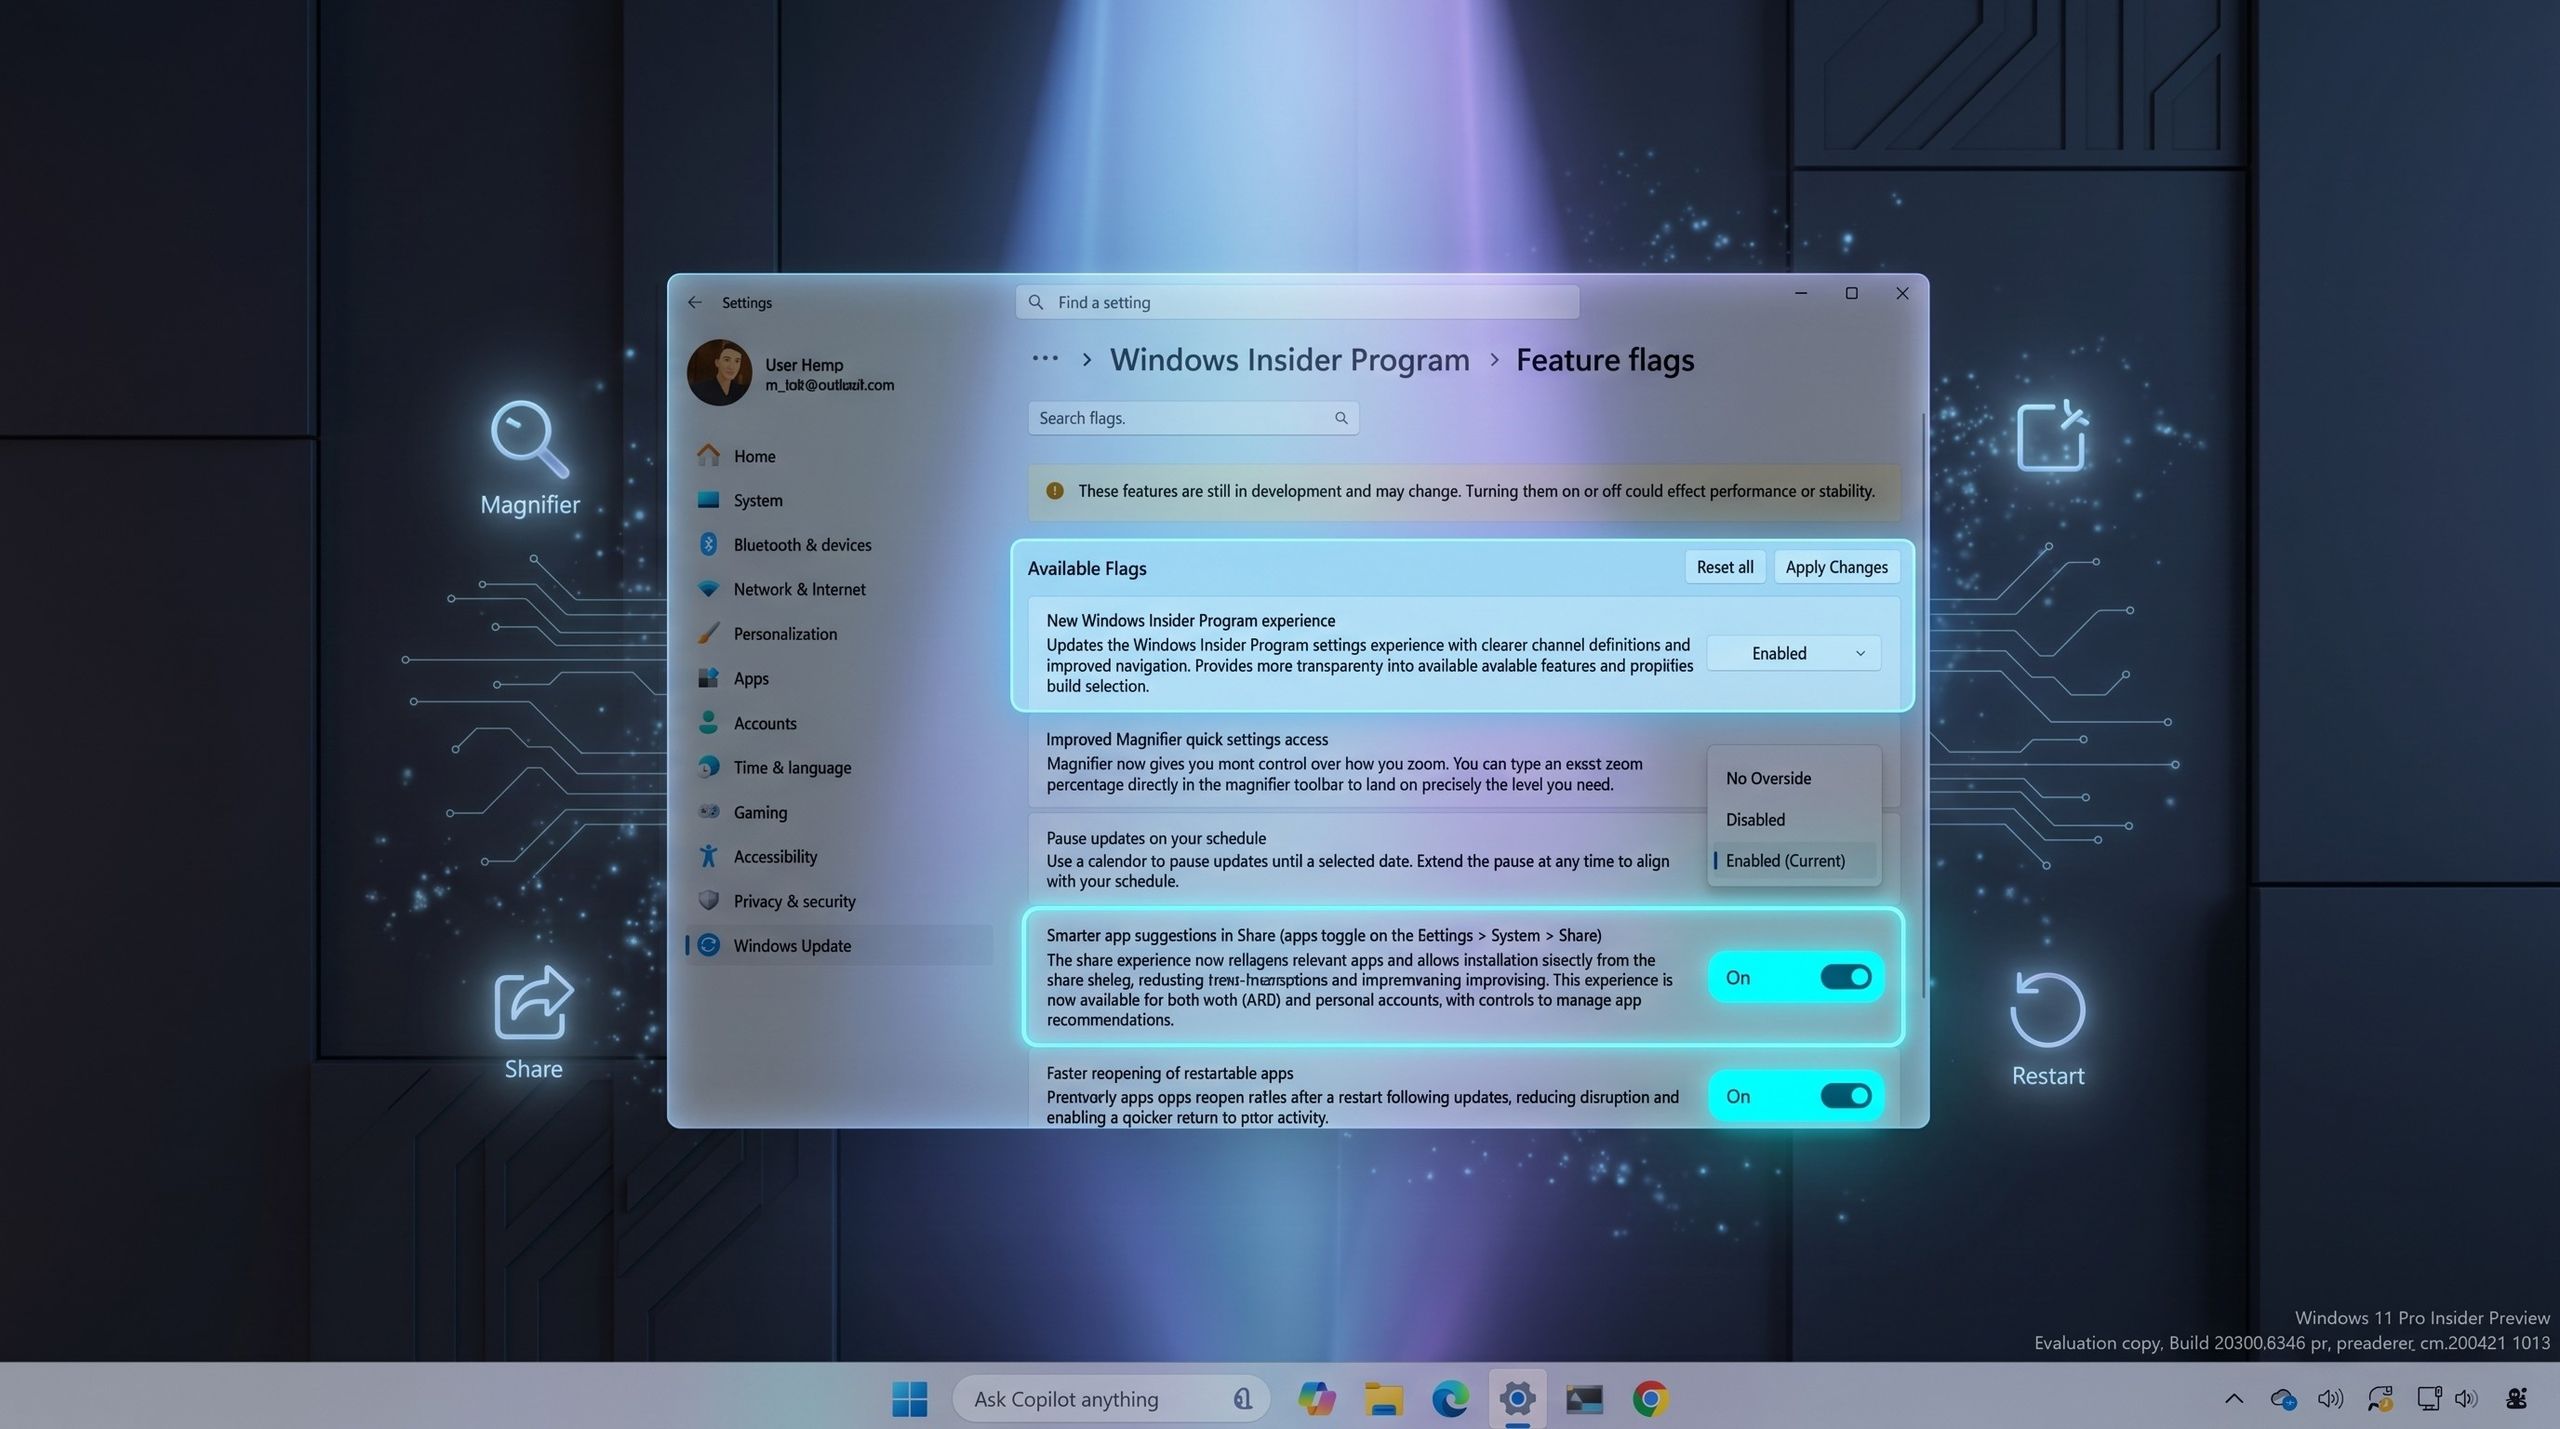Select Windows Update in the sidebar

(x=840, y=946)
